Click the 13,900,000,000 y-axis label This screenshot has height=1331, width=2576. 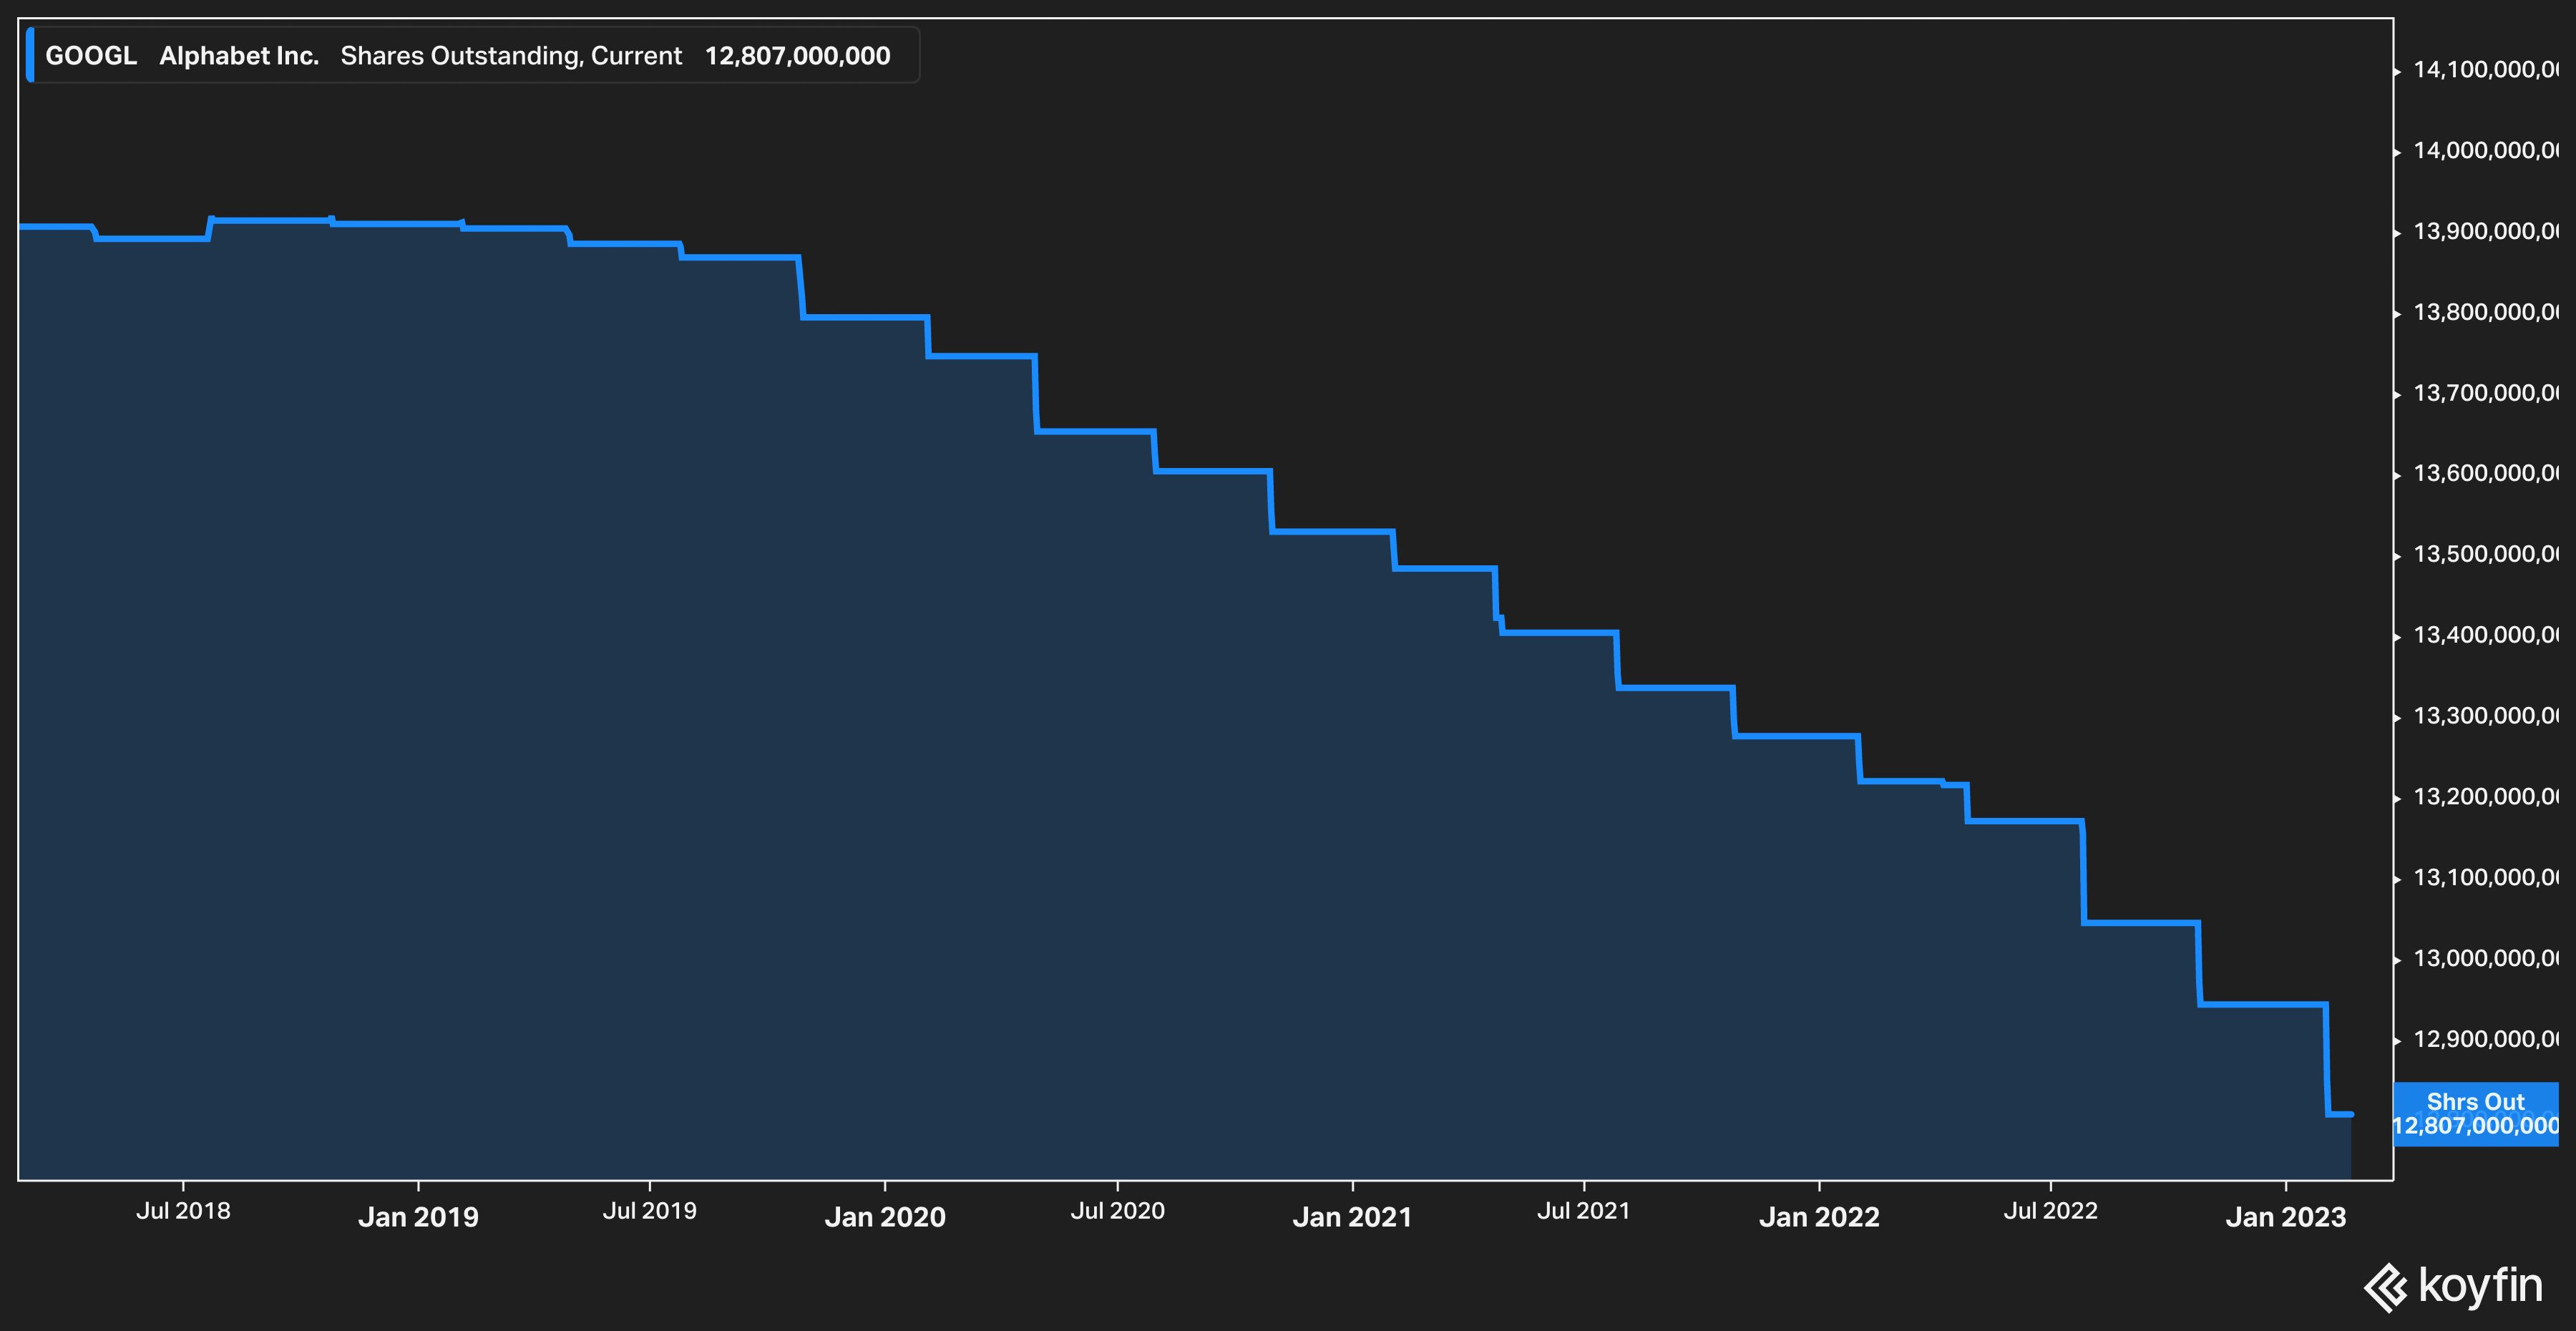[2486, 232]
